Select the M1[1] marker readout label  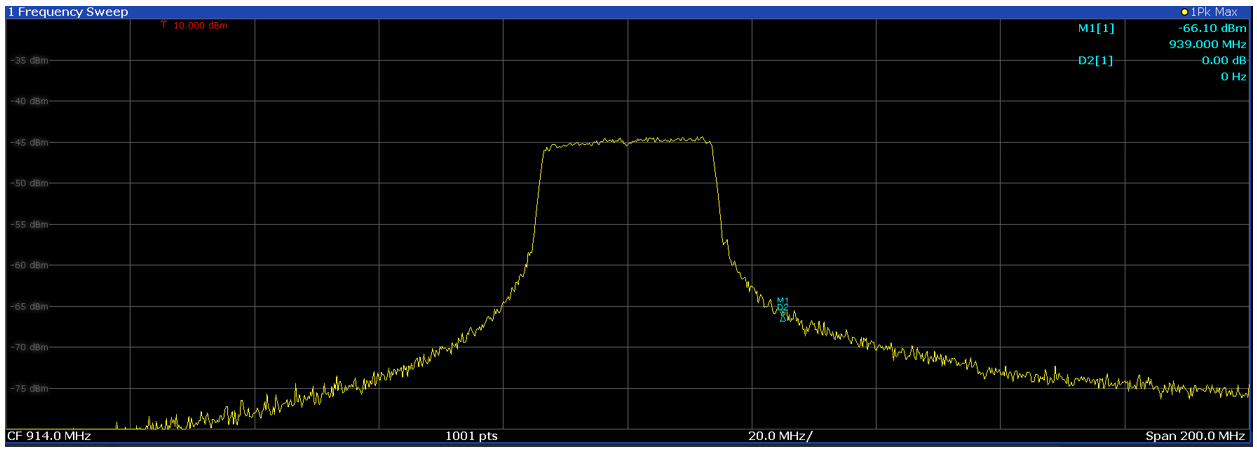tap(1095, 28)
